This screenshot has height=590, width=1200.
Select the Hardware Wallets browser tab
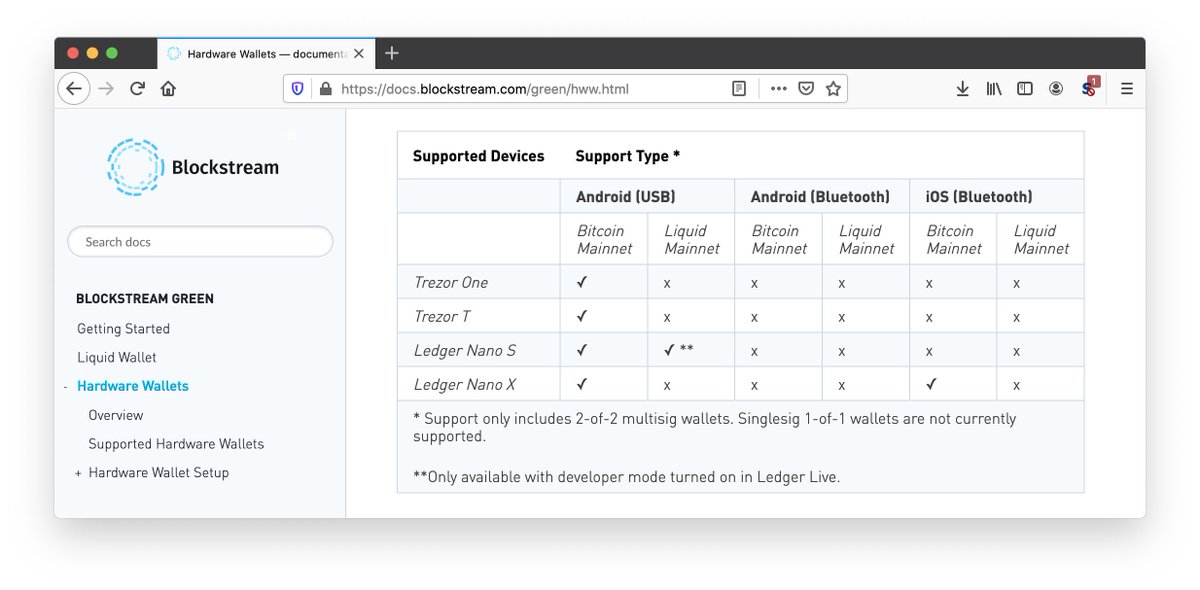tap(266, 53)
